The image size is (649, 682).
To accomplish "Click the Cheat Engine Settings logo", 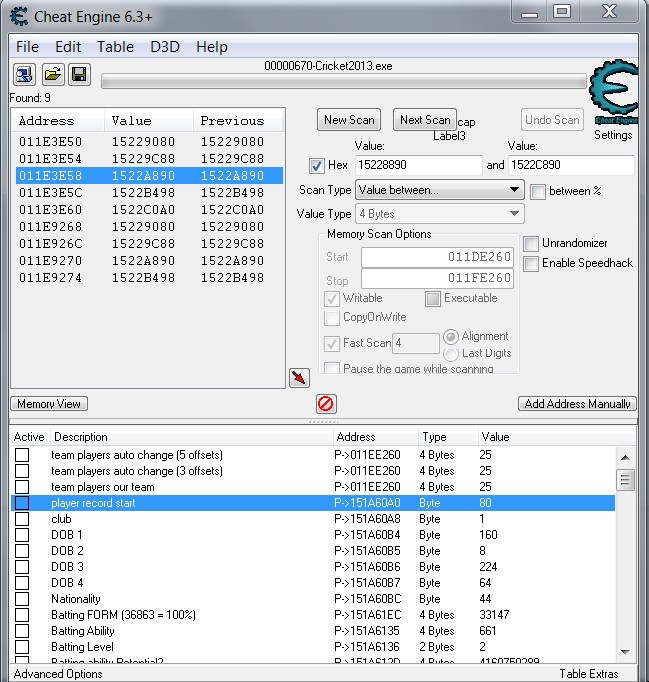I will click(613, 97).
